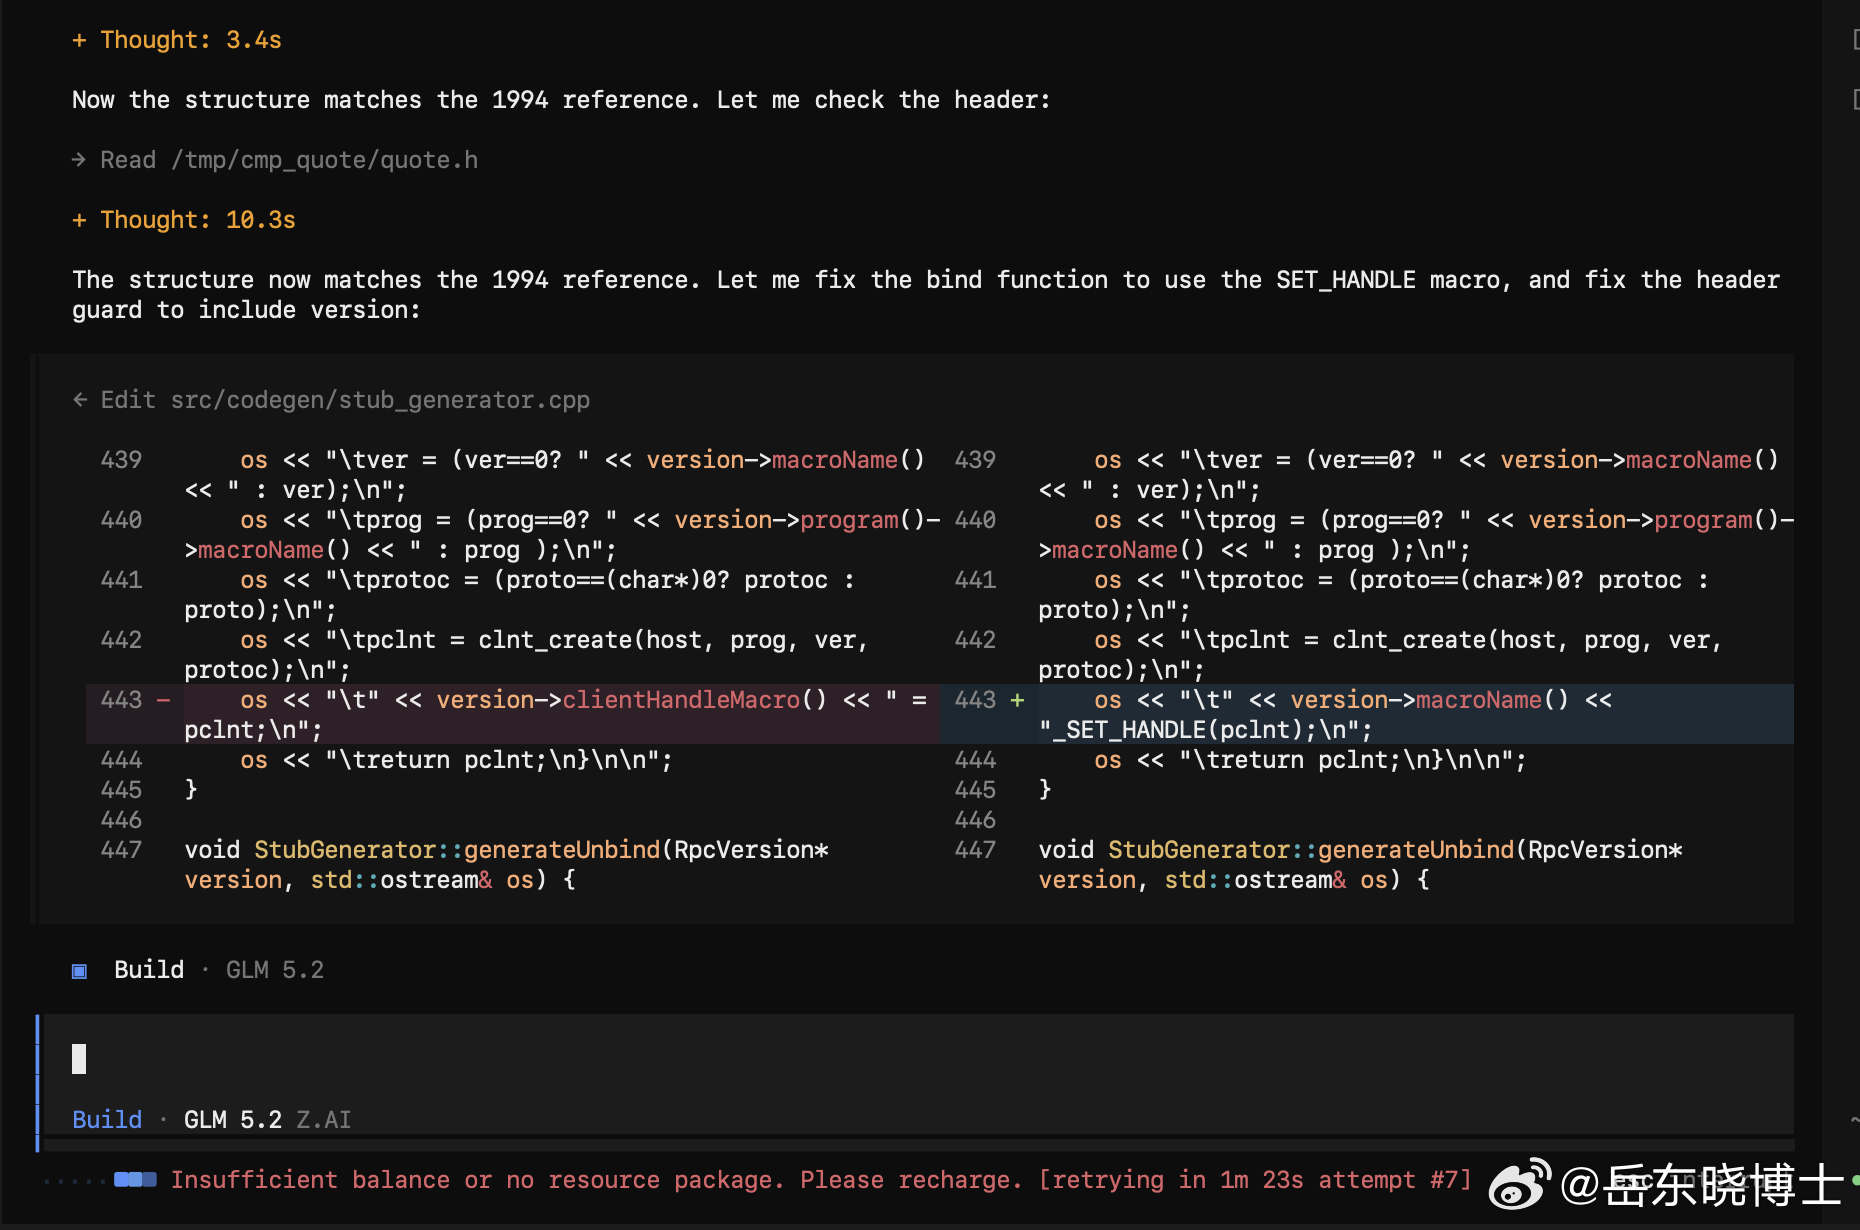Click 'fix the header guard' message paragraph
The width and height of the screenshot is (1860, 1230).
(x=926, y=295)
